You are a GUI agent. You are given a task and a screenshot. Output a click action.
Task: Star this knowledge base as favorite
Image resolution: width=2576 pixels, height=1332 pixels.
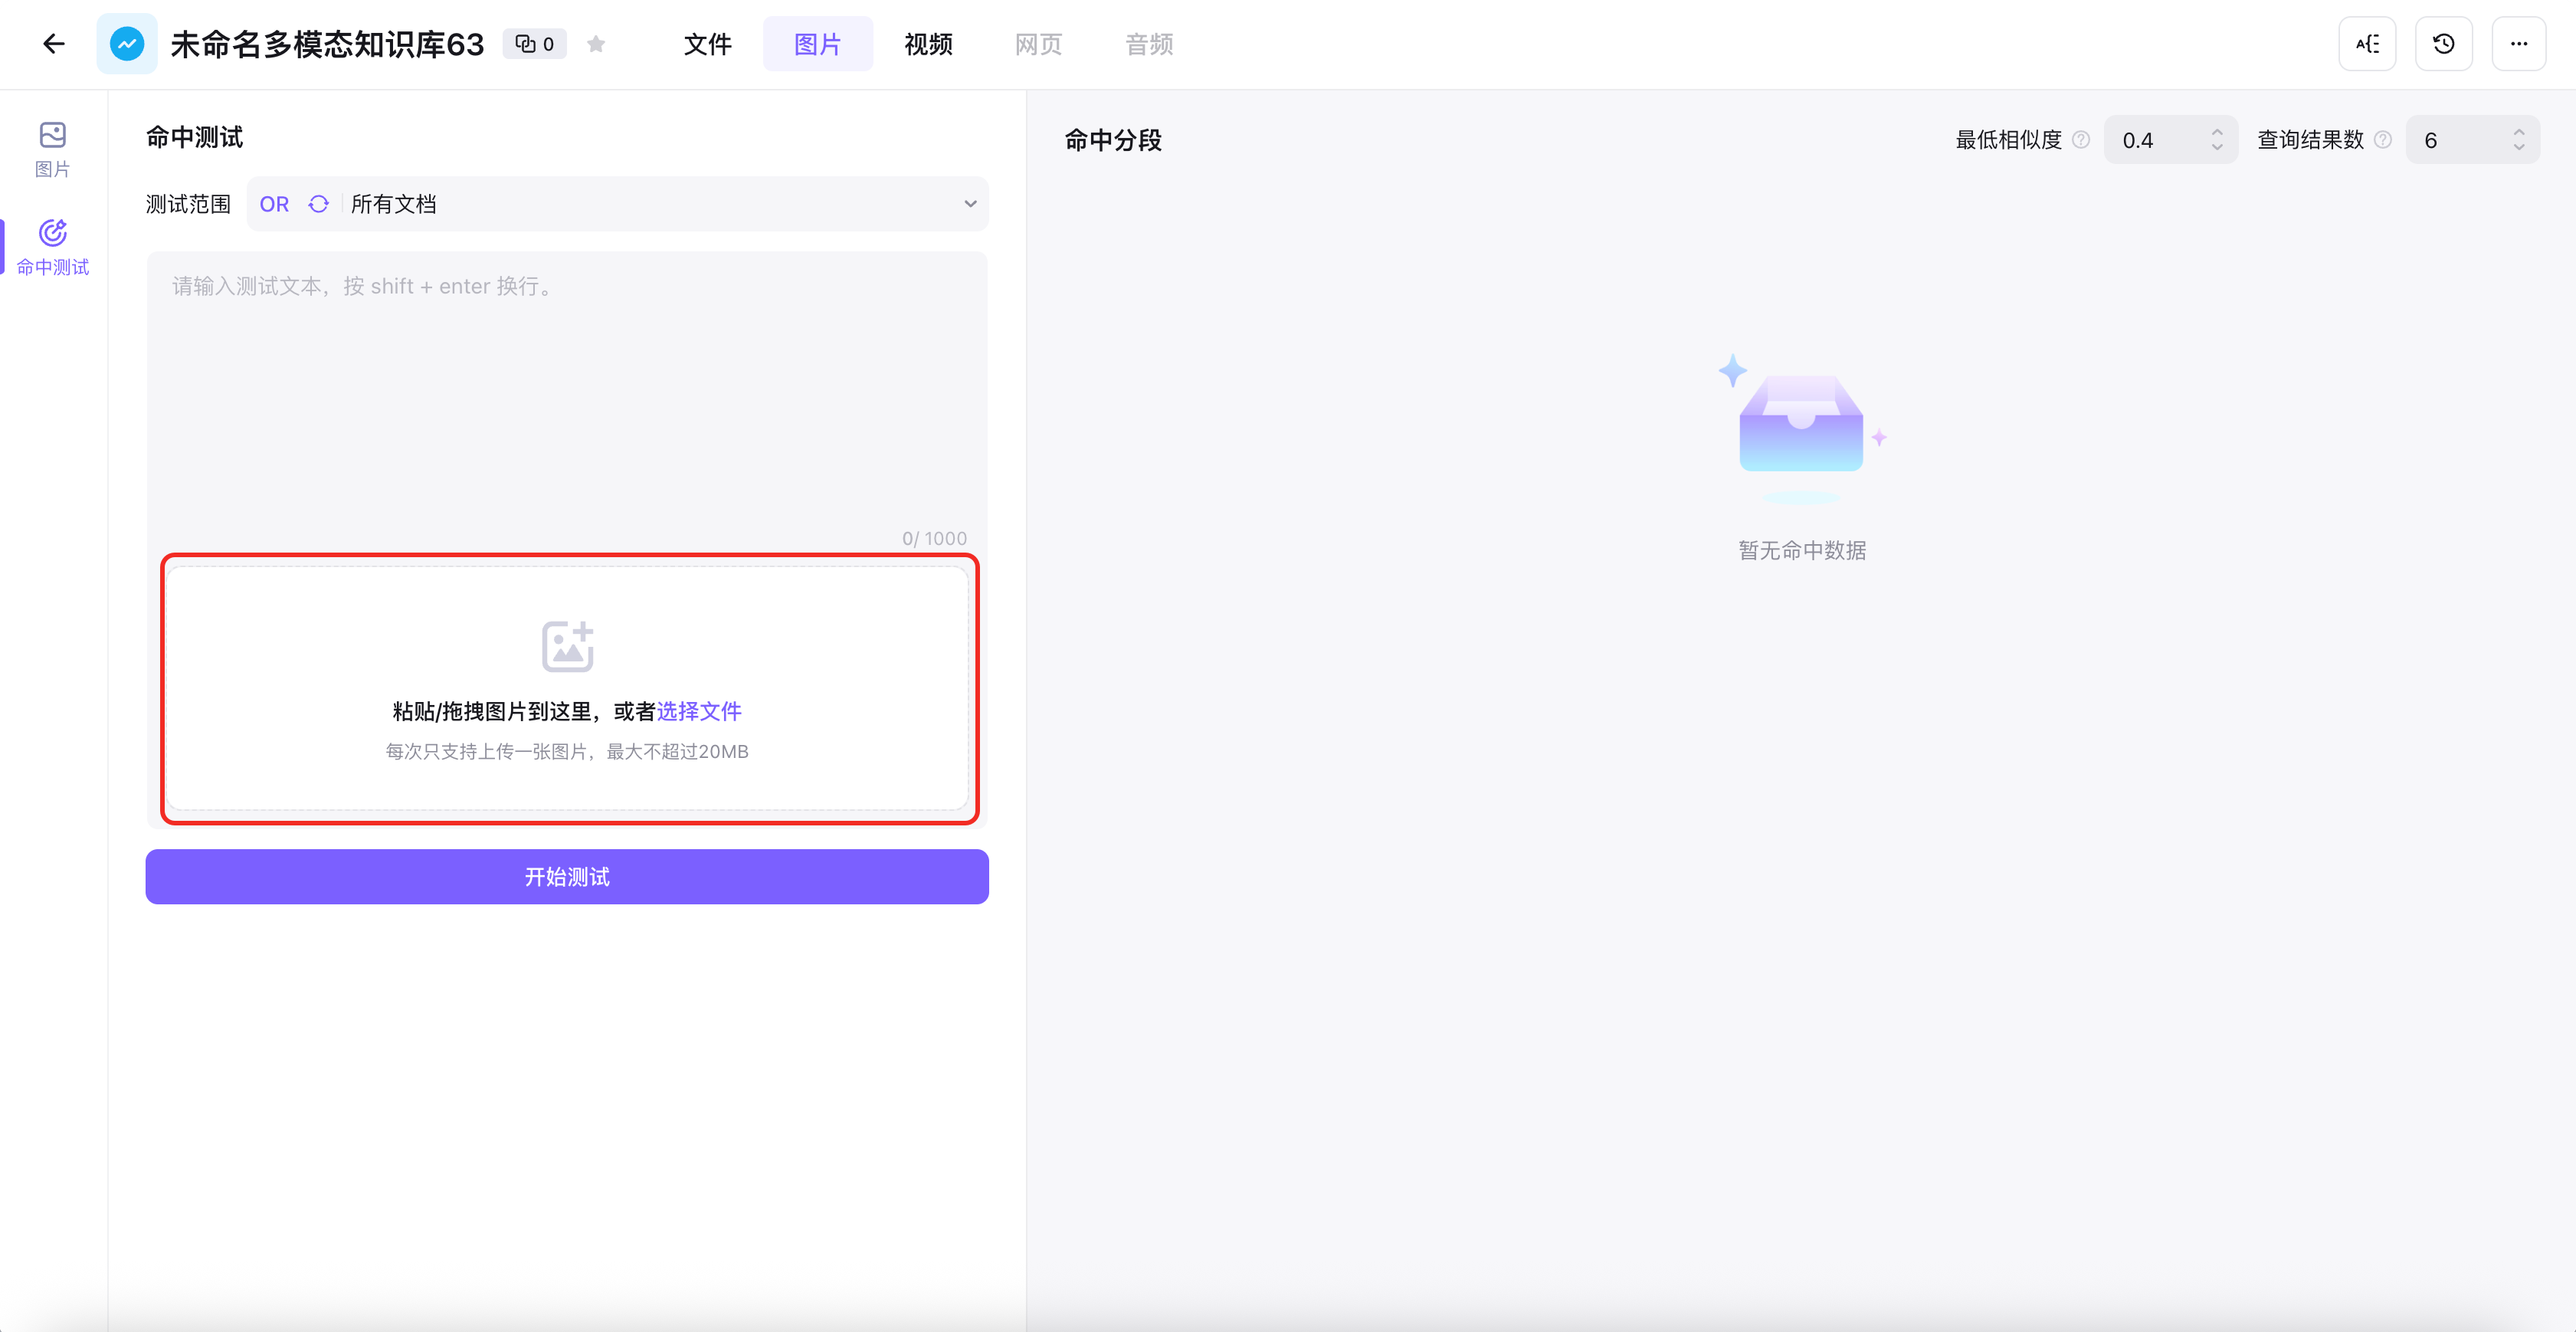(596, 44)
